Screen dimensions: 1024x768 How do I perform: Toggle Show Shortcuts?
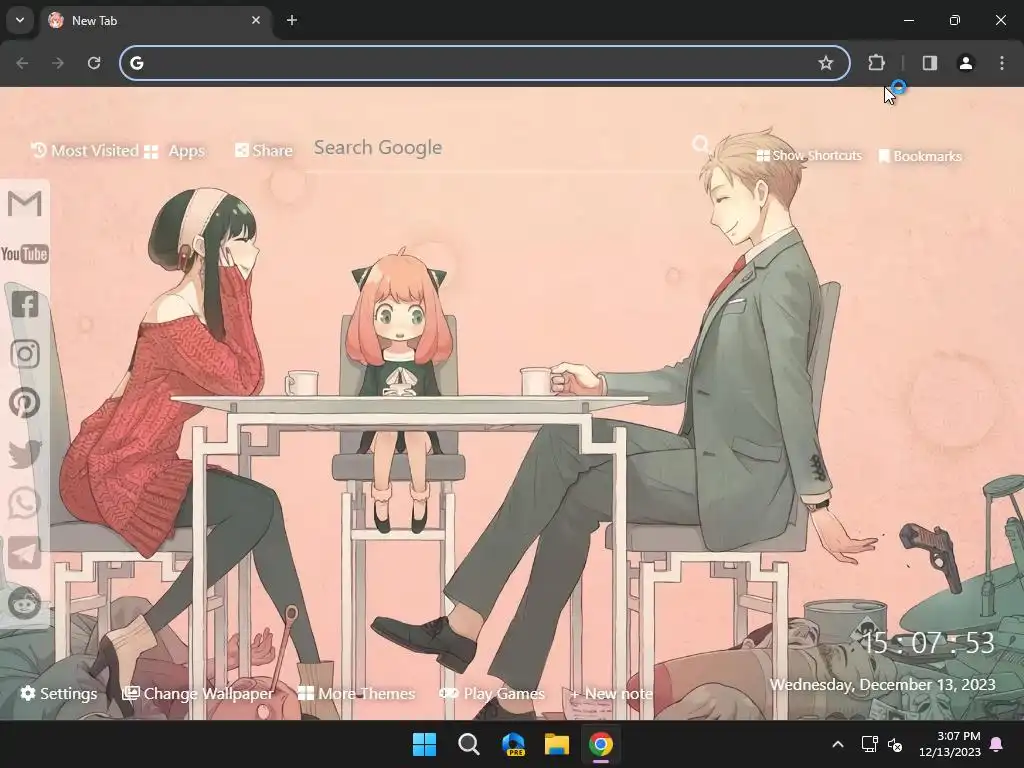(x=809, y=155)
